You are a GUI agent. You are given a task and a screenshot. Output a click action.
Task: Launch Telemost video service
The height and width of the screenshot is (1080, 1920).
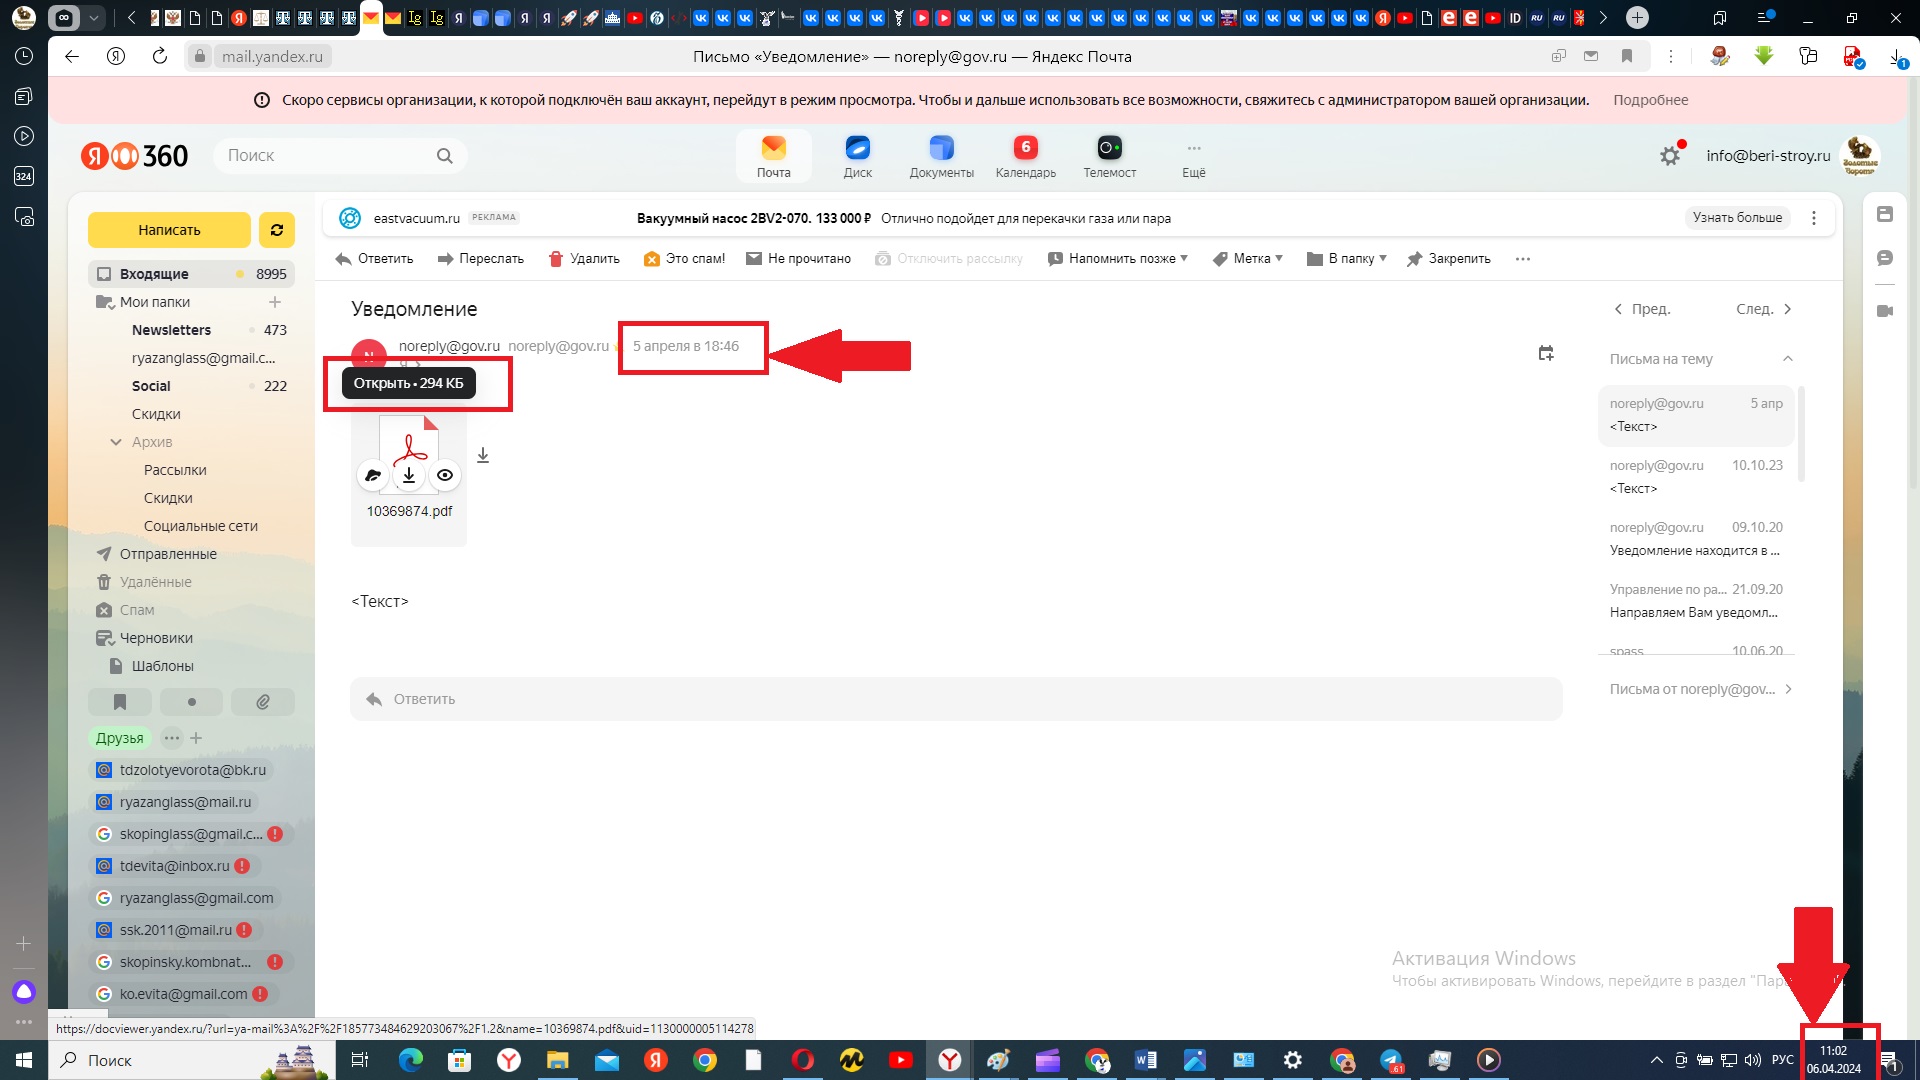tap(1109, 156)
